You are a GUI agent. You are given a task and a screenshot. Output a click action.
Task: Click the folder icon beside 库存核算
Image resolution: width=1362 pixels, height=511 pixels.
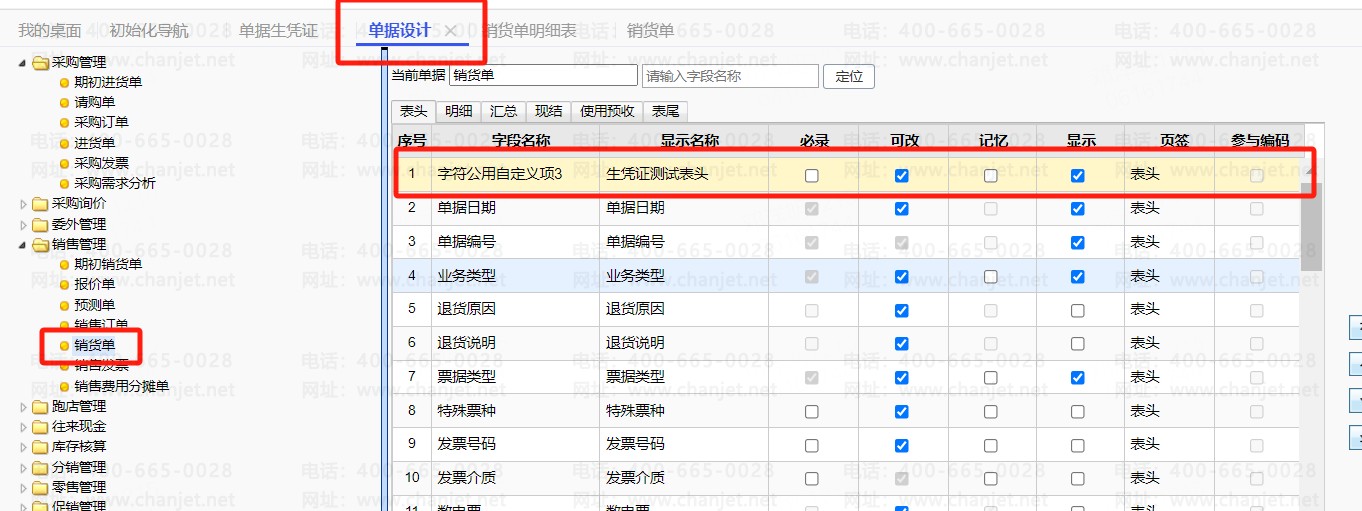41,447
